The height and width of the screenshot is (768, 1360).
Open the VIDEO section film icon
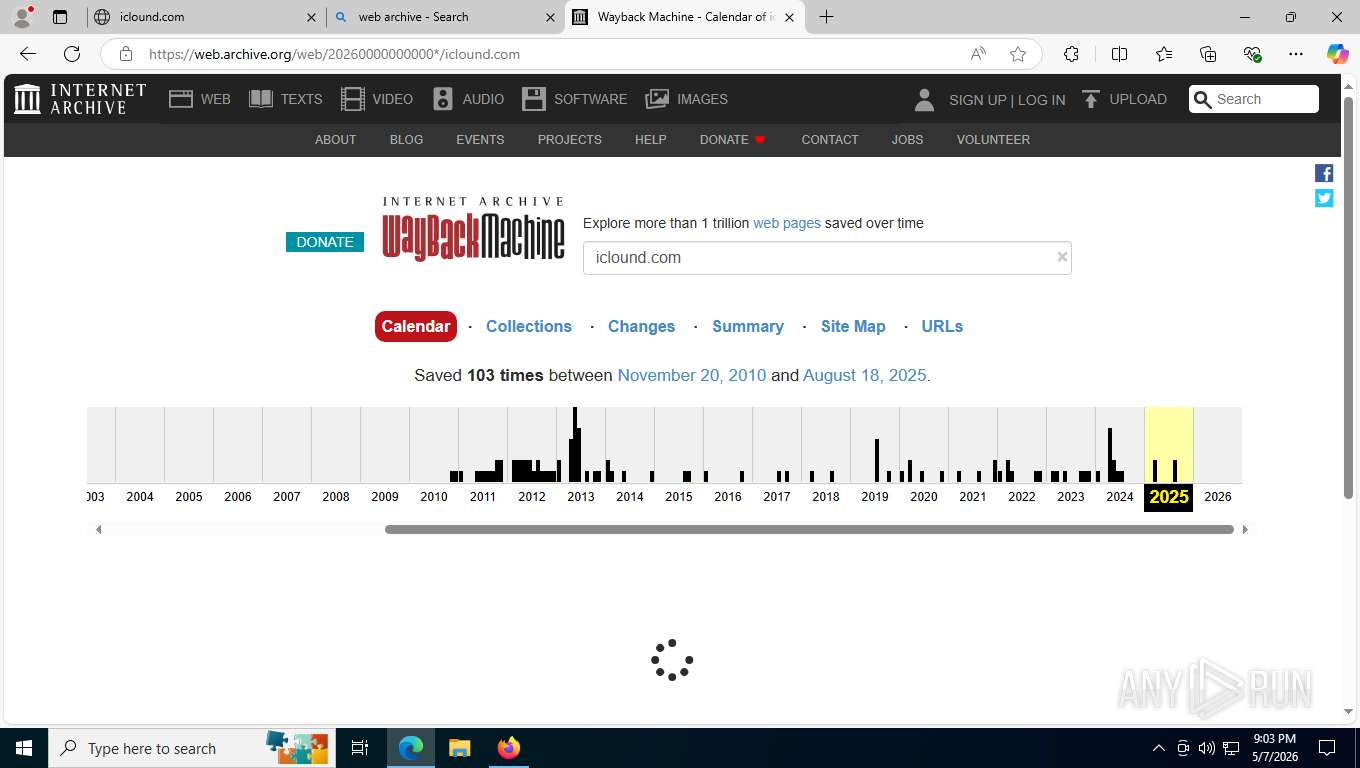353,99
